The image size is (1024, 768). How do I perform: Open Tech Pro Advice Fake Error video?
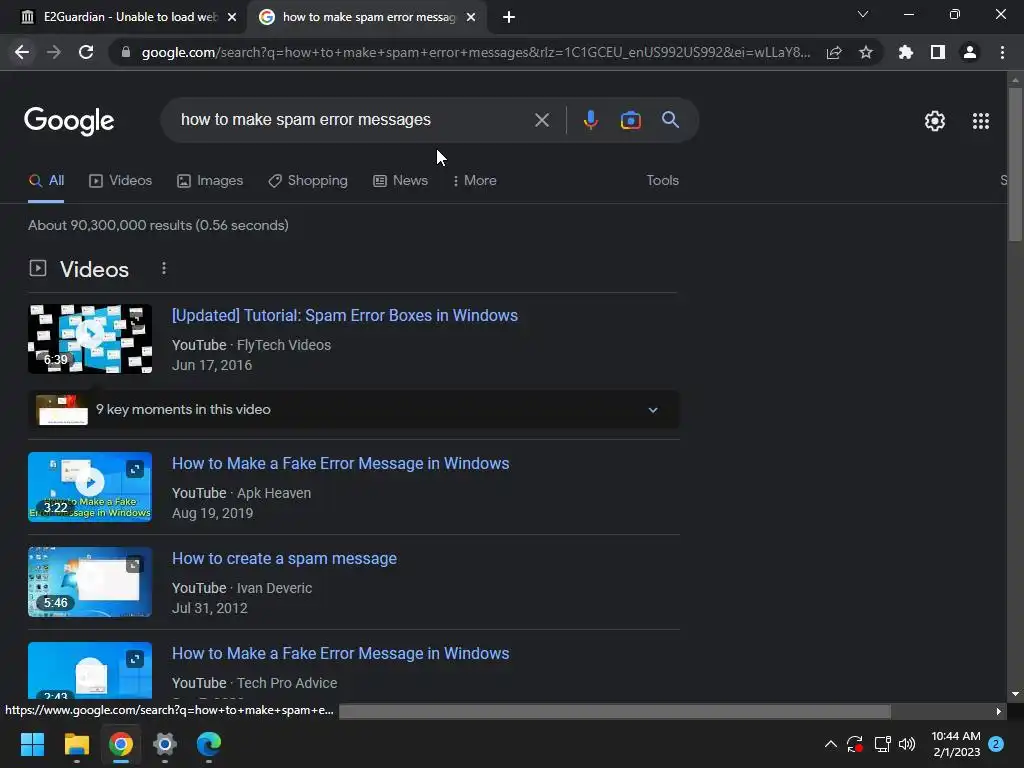click(340, 654)
